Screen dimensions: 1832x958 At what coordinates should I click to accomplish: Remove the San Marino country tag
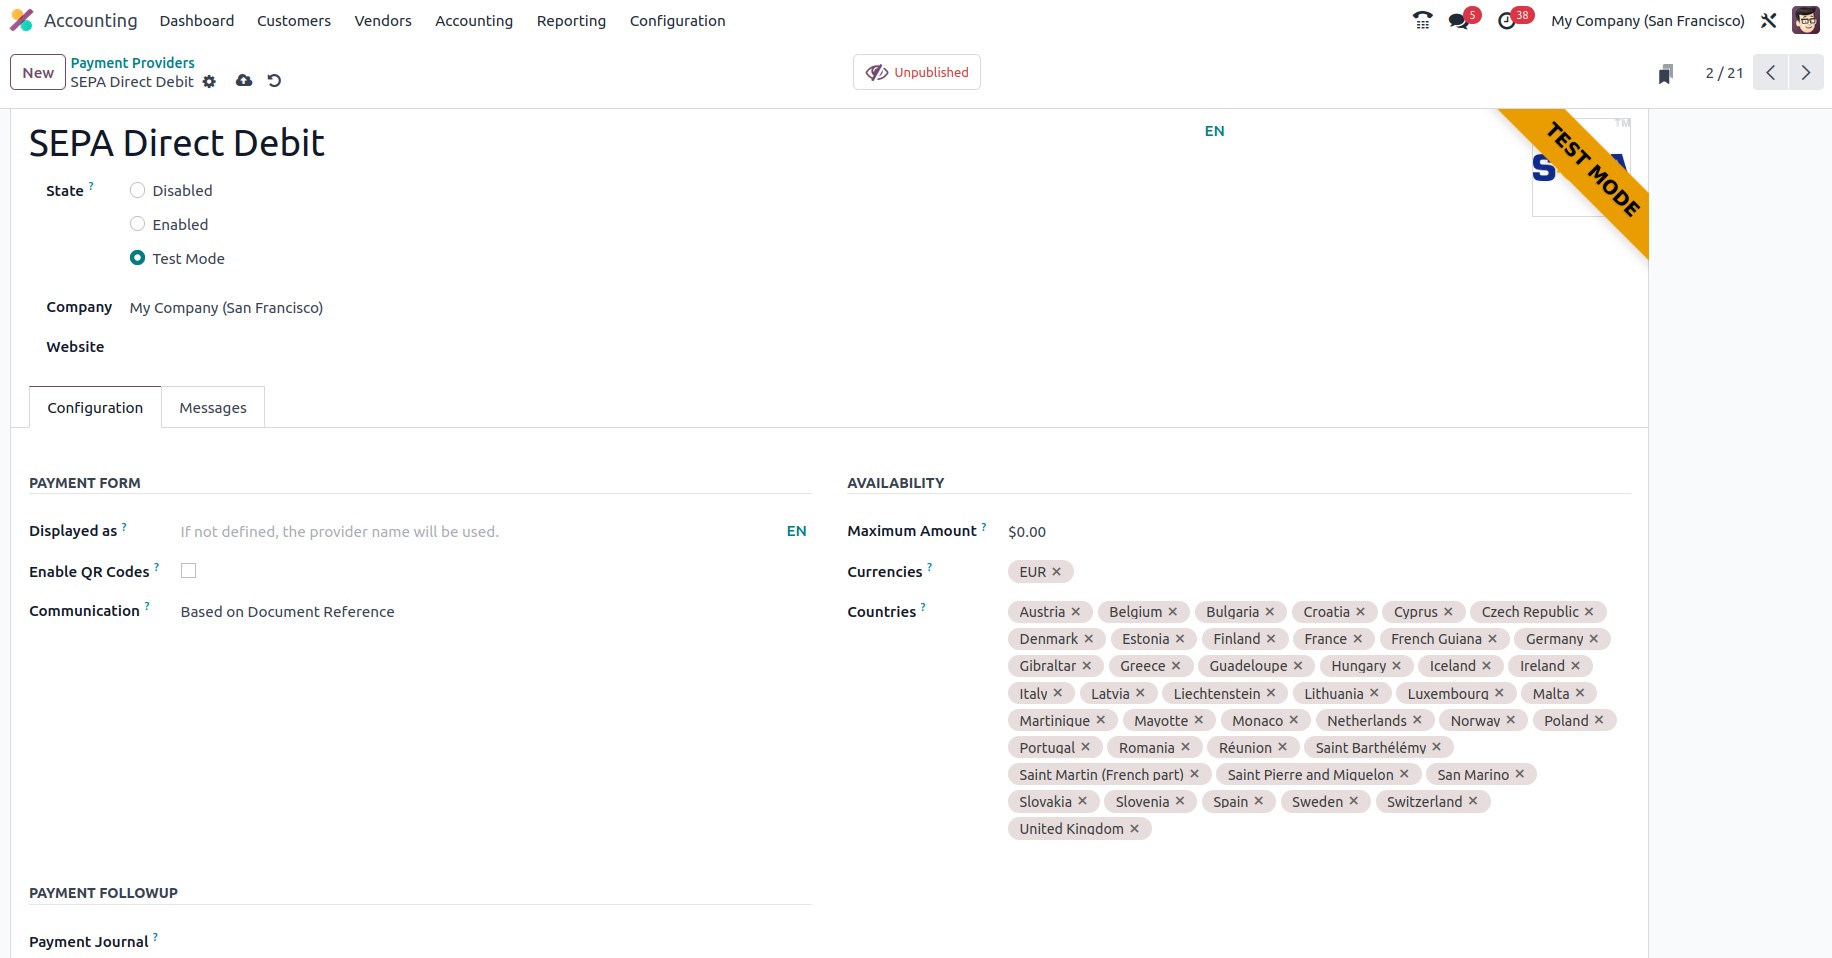(x=1520, y=775)
